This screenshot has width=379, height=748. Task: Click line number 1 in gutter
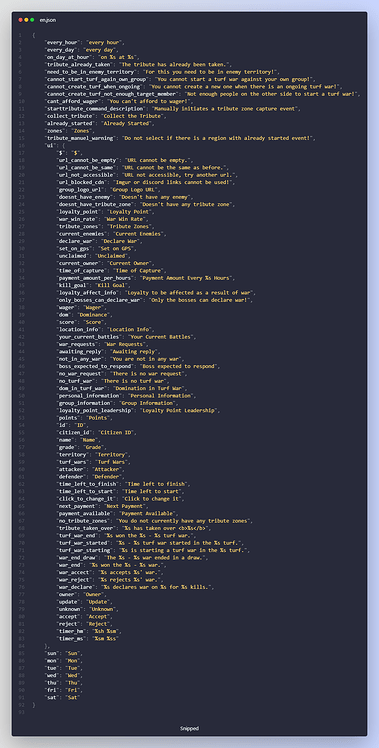click(x=20, y=35)
